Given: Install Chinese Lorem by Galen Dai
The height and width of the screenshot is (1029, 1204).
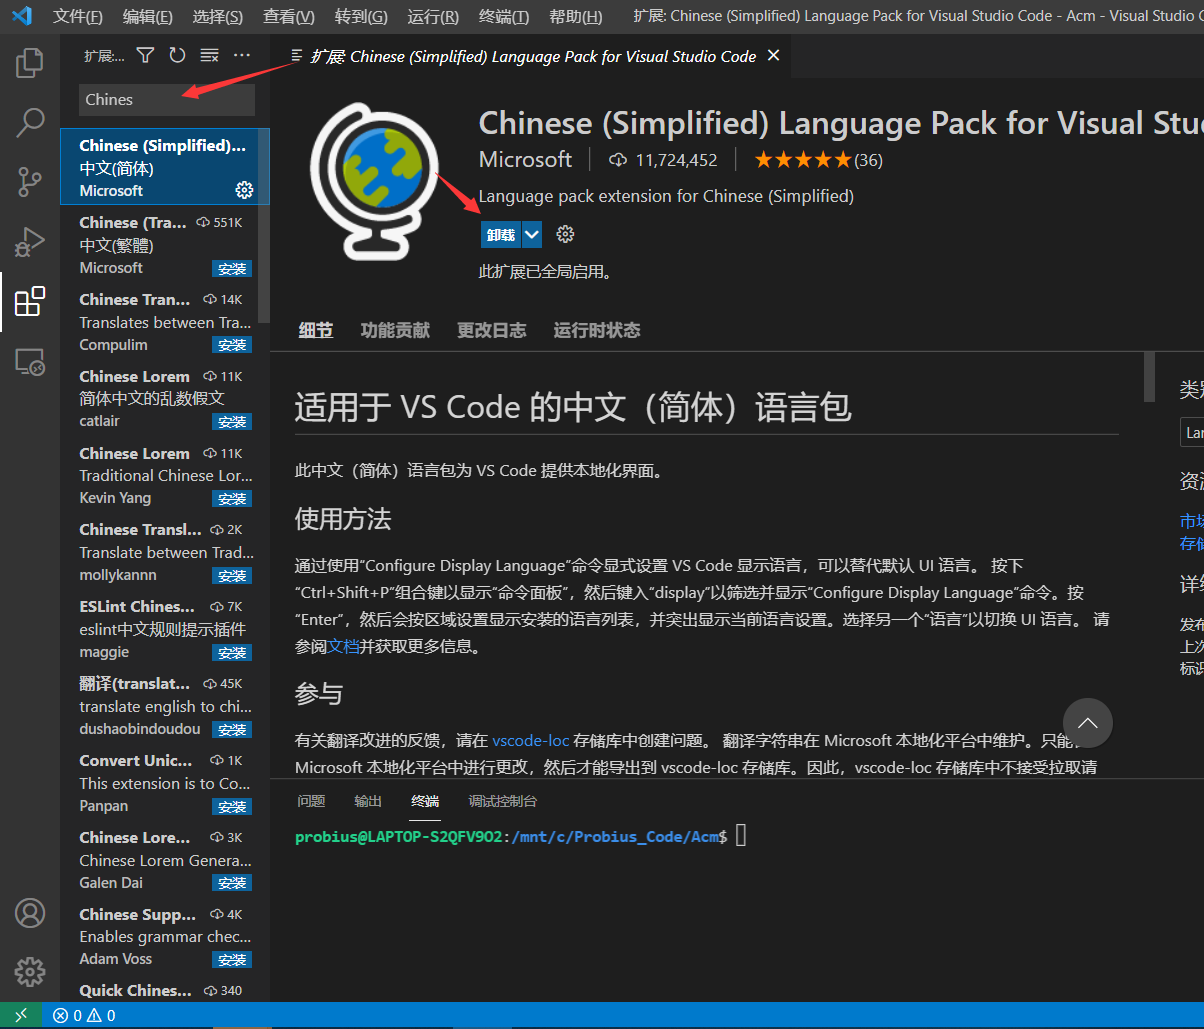Looking at the screenshot, I should pyautogui.click(x=232, y=883).
